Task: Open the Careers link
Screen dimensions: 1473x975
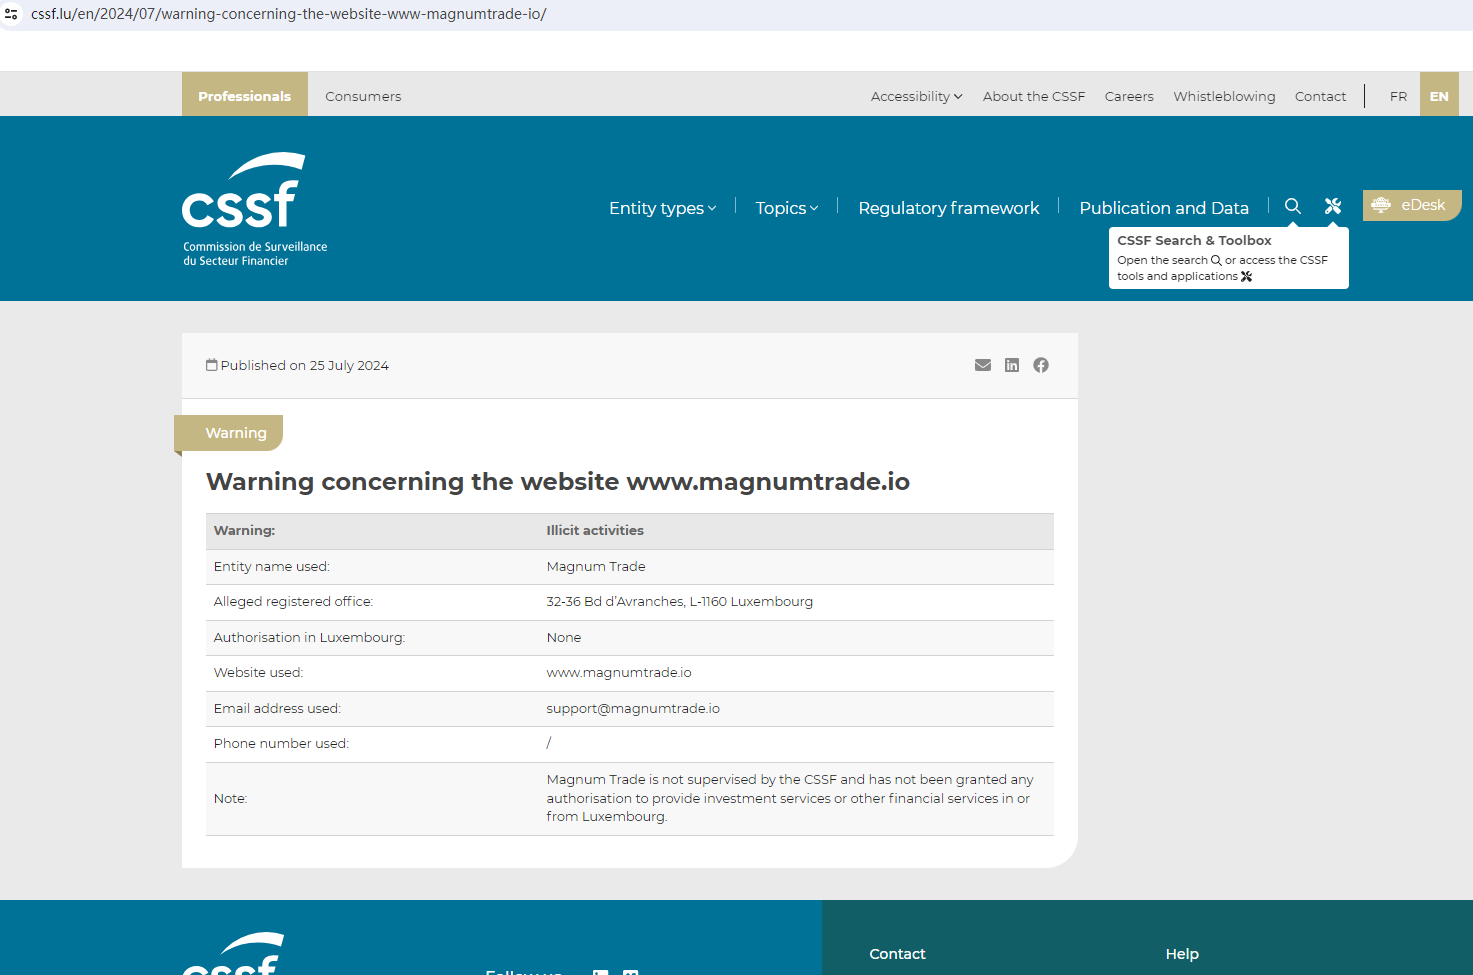Action: [x=1129, y=96]
